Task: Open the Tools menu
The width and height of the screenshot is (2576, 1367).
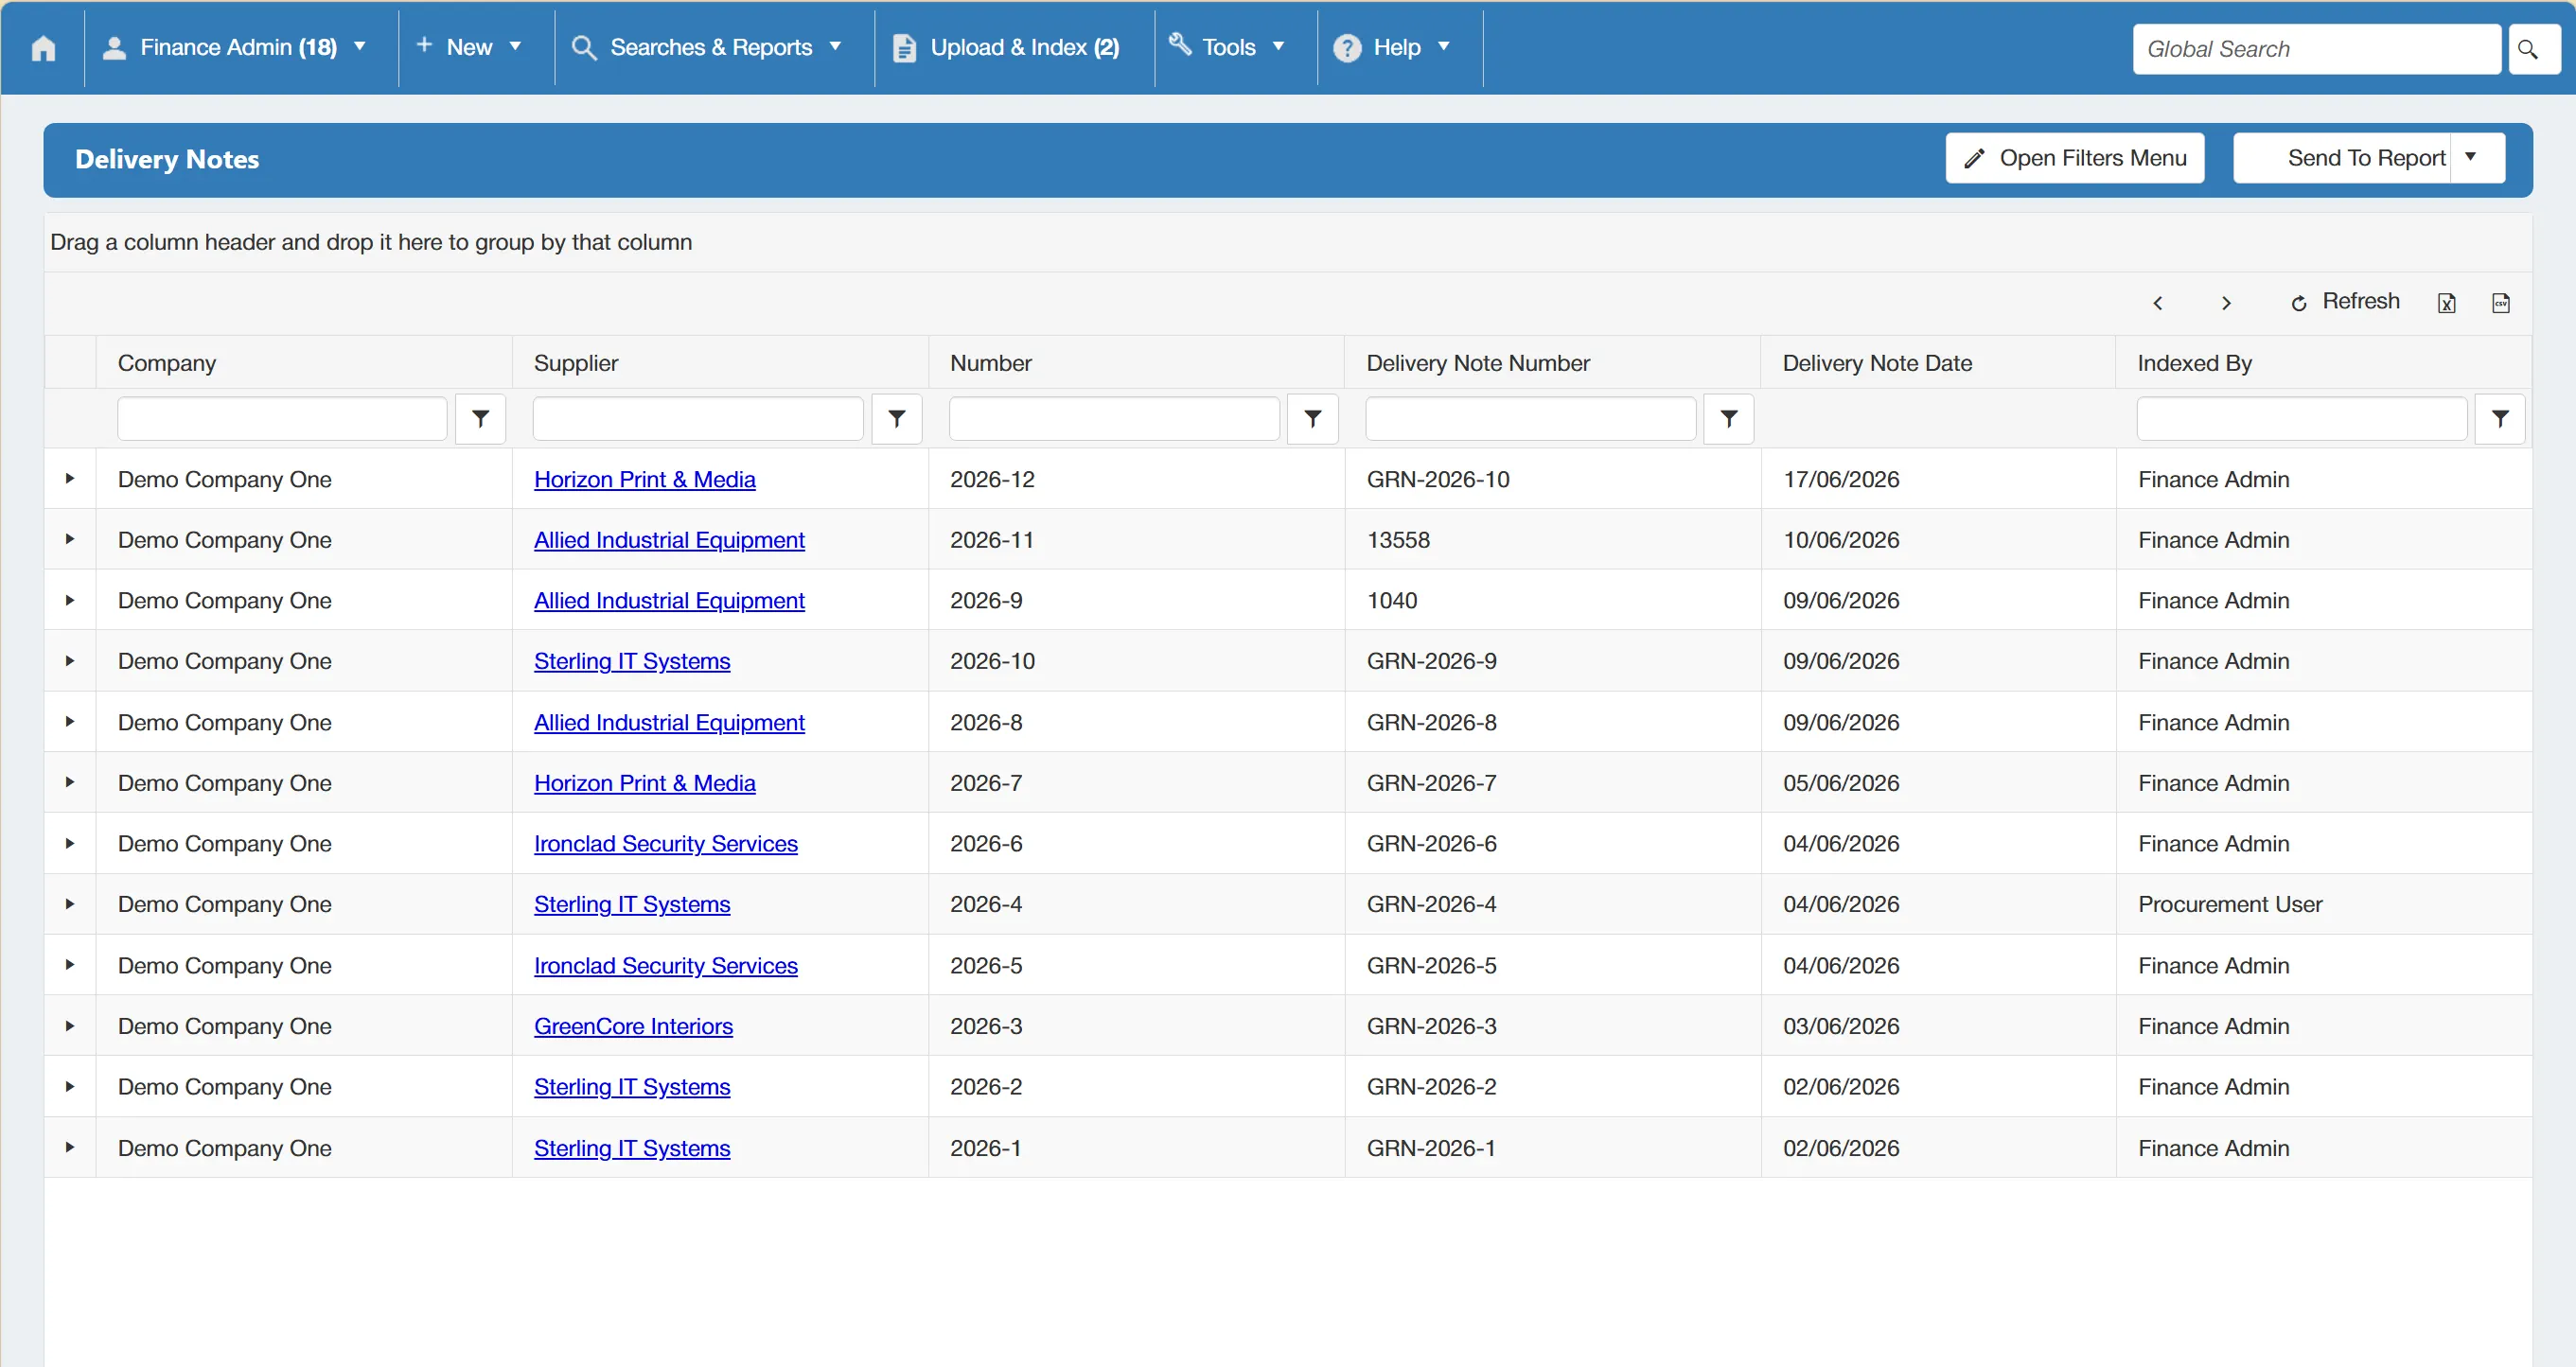Action: point(1228,47)
